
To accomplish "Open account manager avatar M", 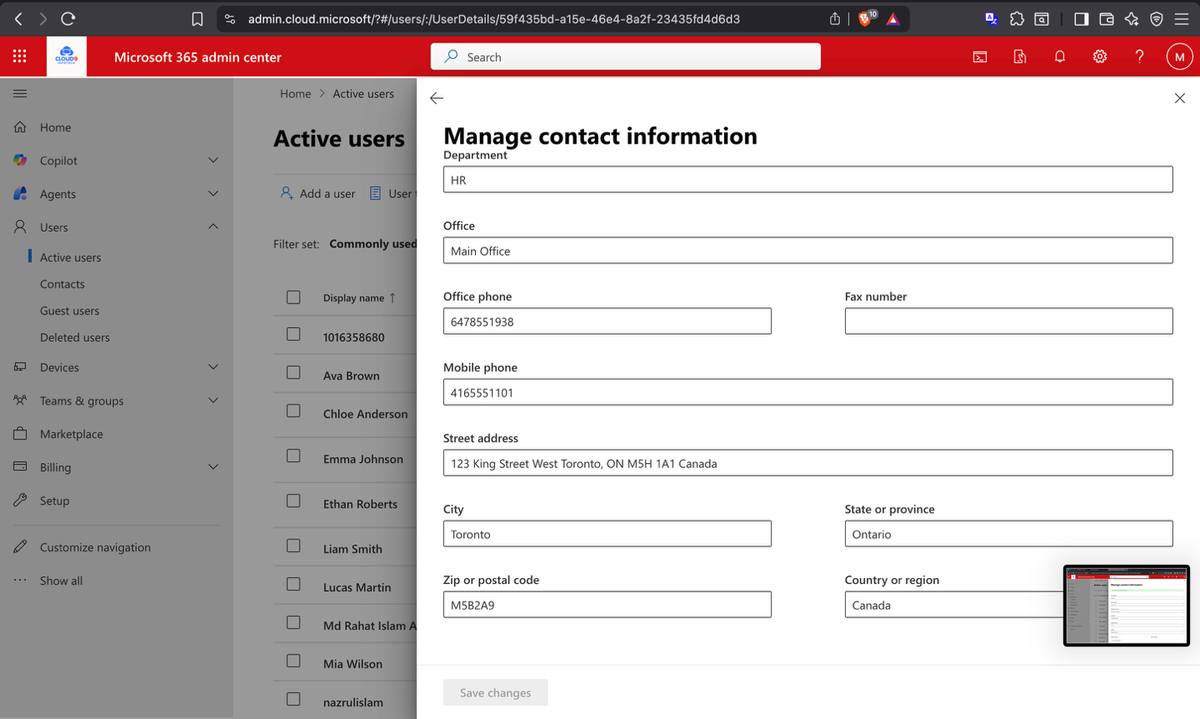I will [x=1179, y=57].
